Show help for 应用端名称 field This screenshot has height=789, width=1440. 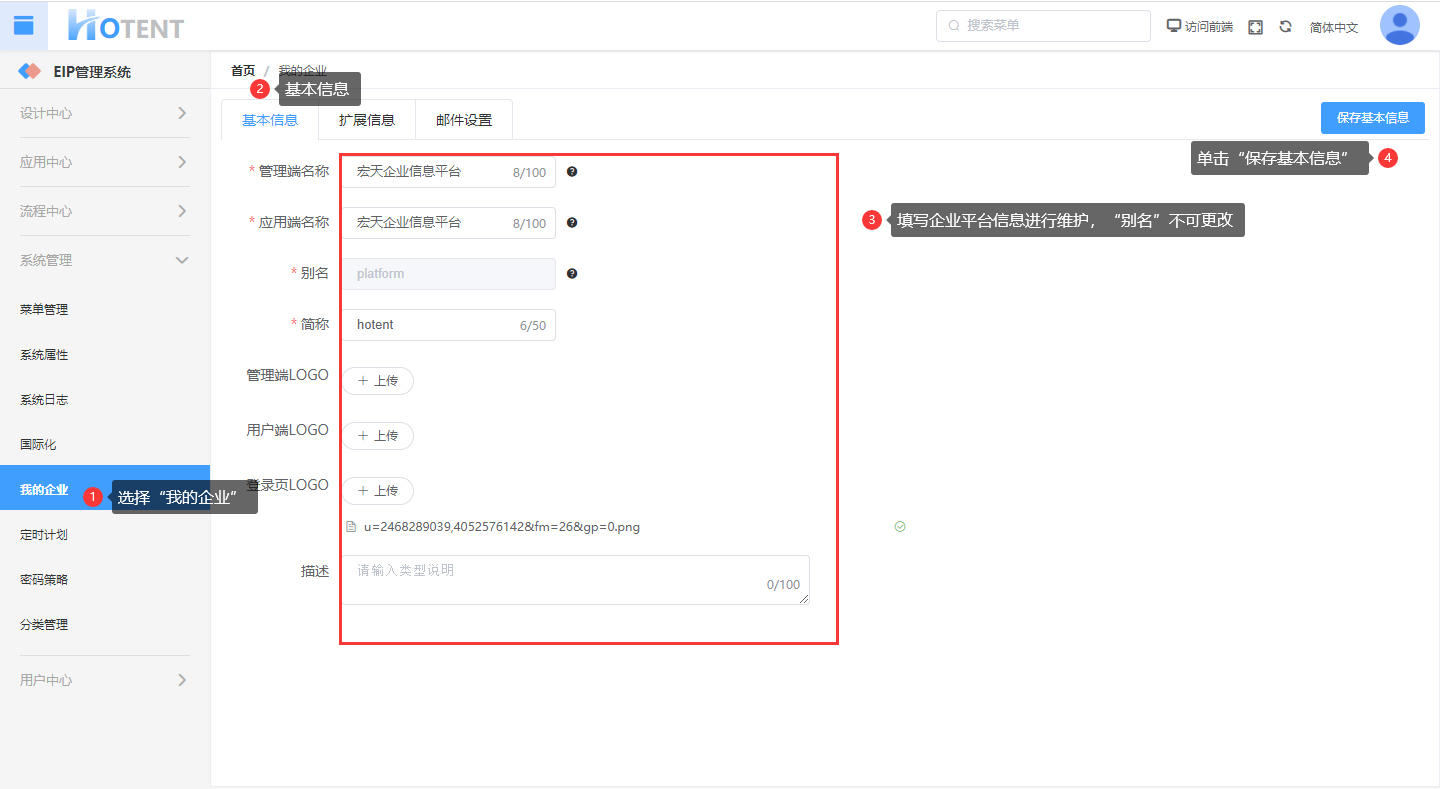coord(572,223)
